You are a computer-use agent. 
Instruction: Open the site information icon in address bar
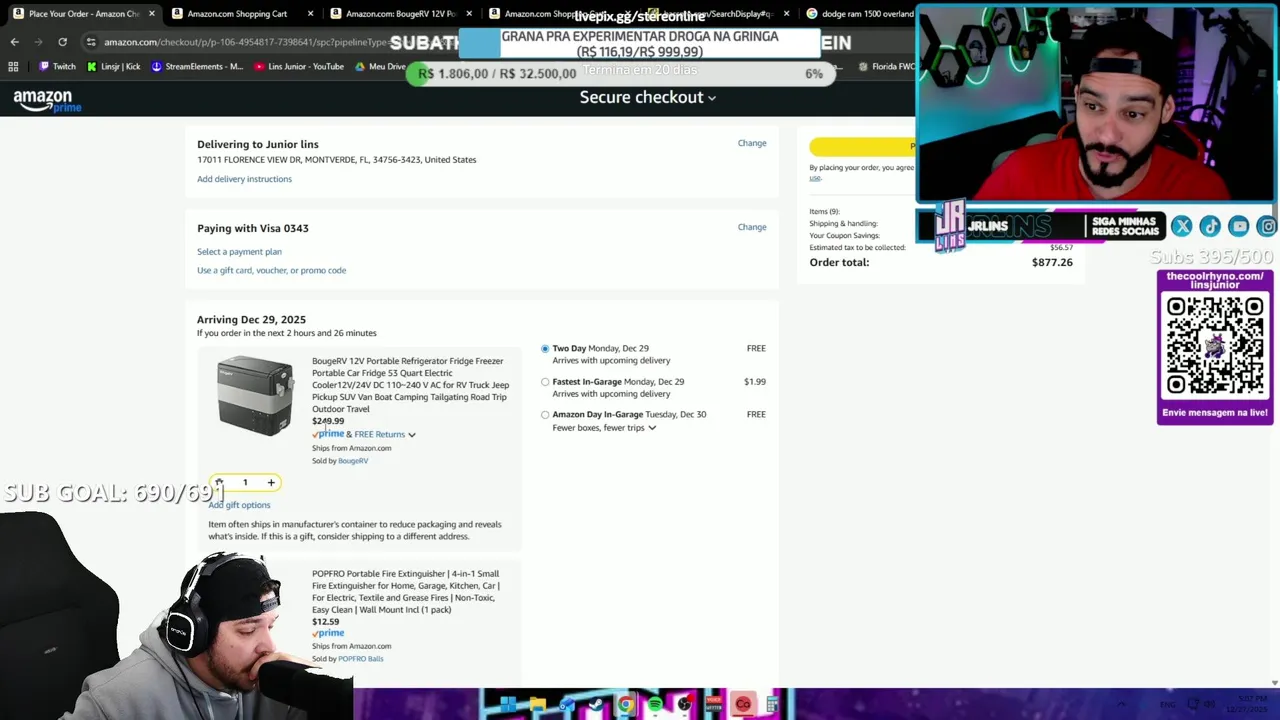click(91, 42)
